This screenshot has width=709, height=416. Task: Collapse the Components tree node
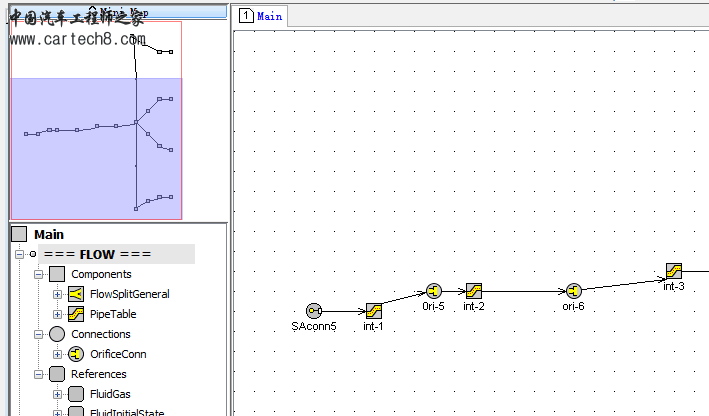click(x=38, y=274)
